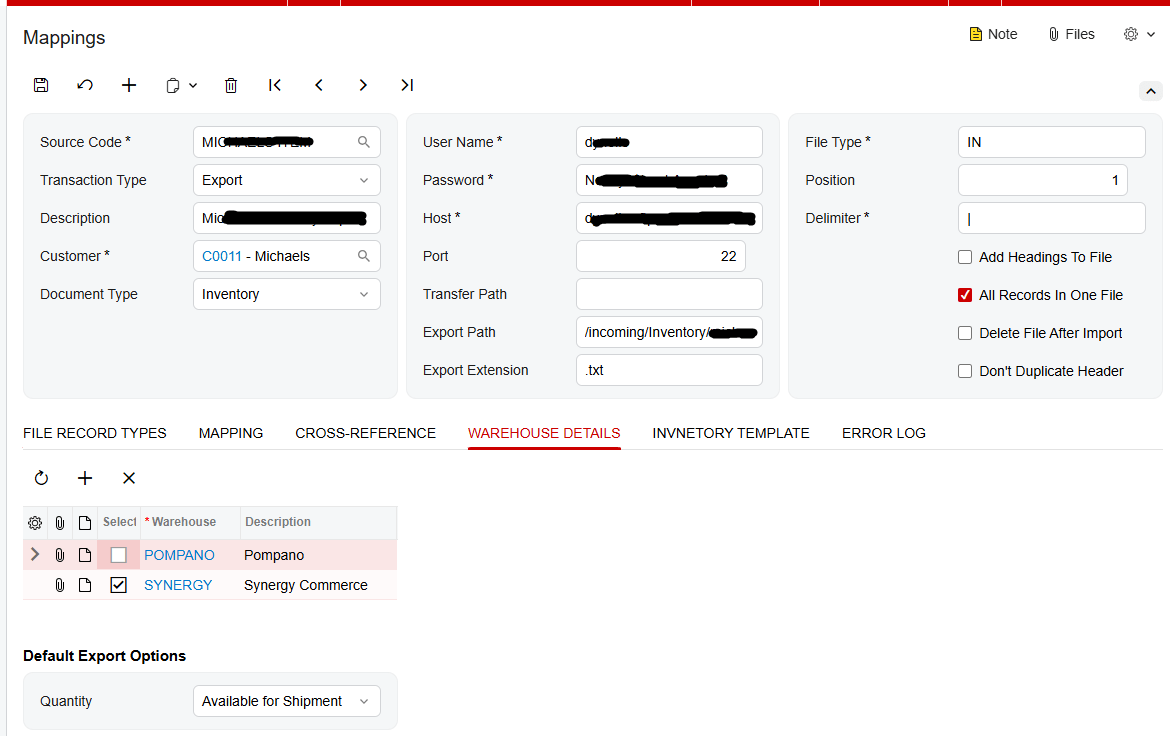Delete the selected warehouse row
Screen dimensions: 1170x736
129,478
